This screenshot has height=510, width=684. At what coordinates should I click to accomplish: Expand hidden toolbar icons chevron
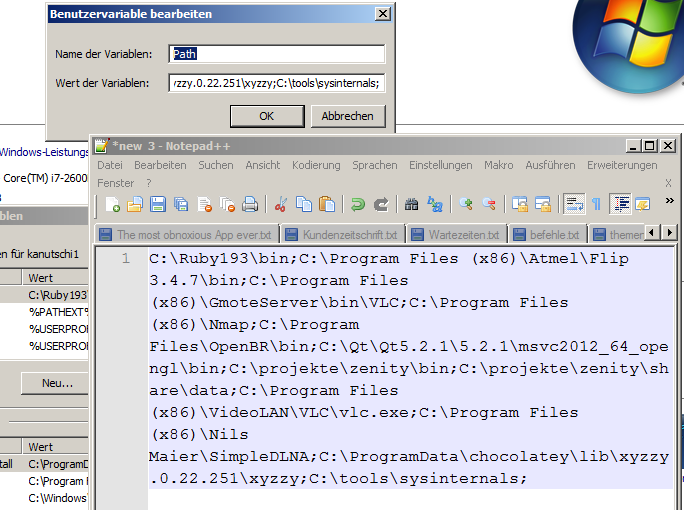coord(669,200)
